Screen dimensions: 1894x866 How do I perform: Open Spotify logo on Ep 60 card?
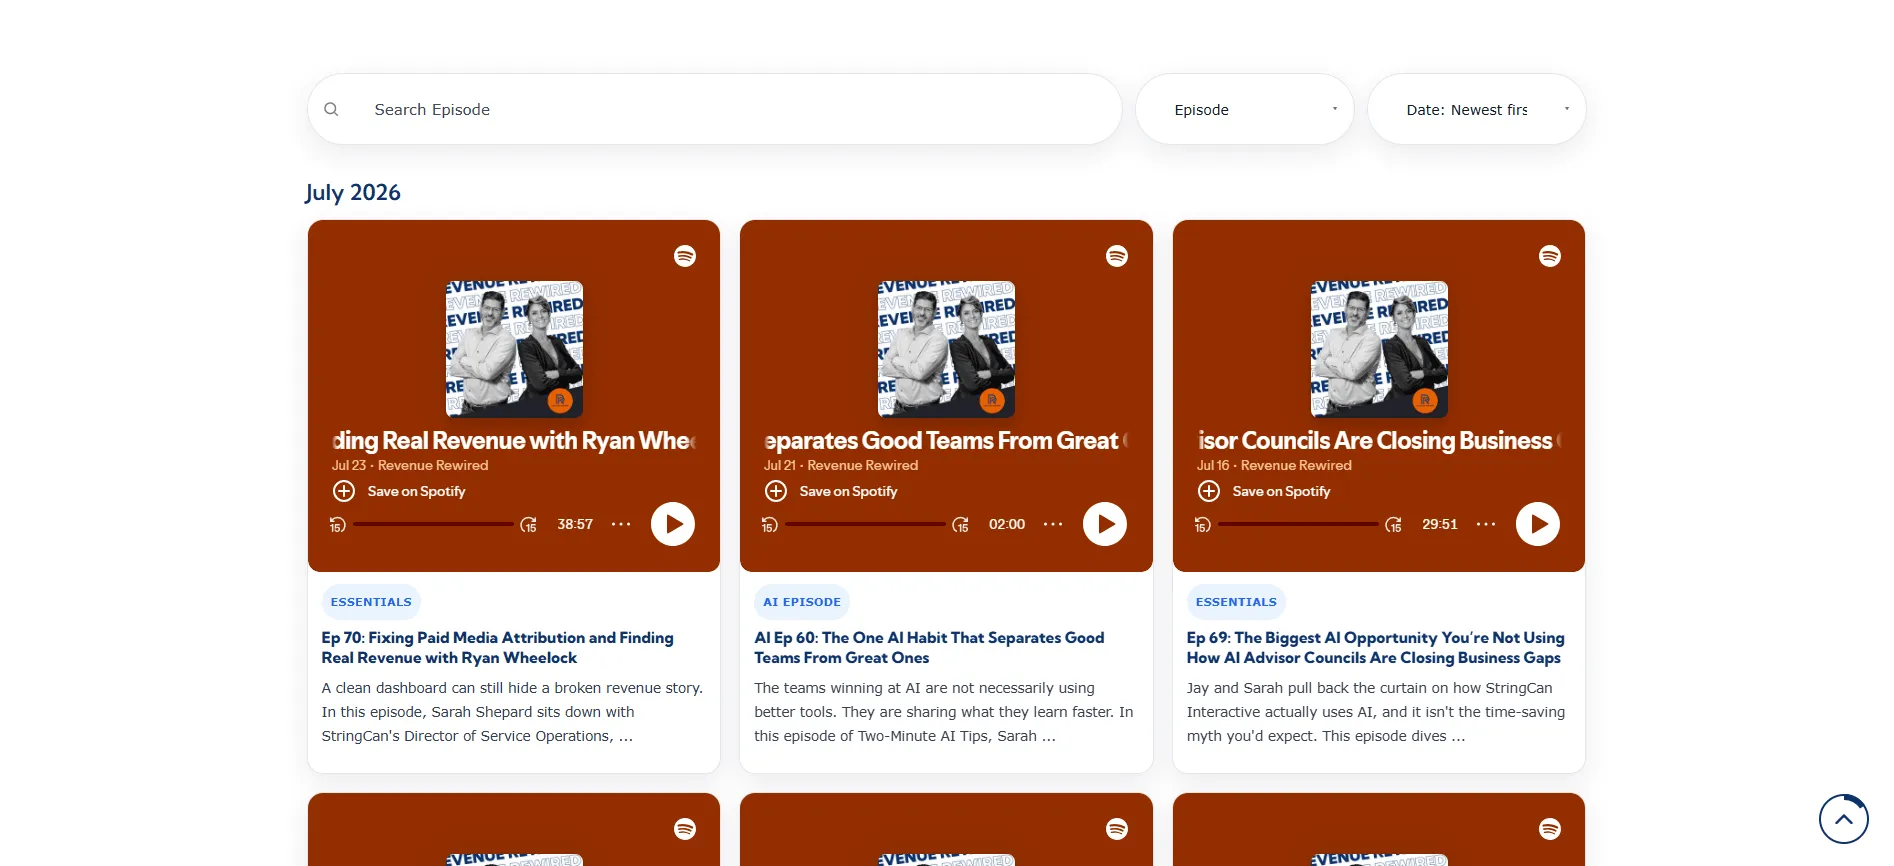(x=1117, y=256)
